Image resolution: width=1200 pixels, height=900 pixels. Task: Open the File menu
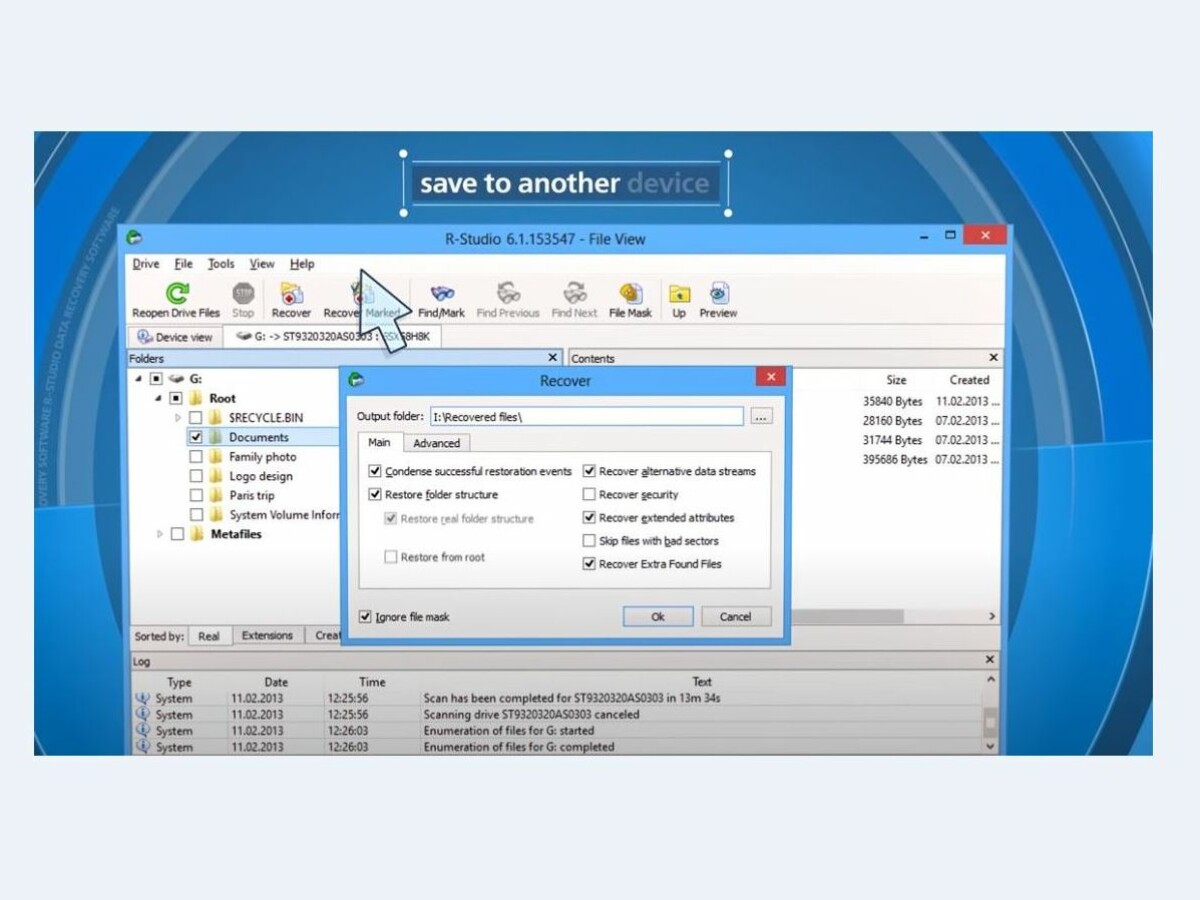[x=184, y=264]
